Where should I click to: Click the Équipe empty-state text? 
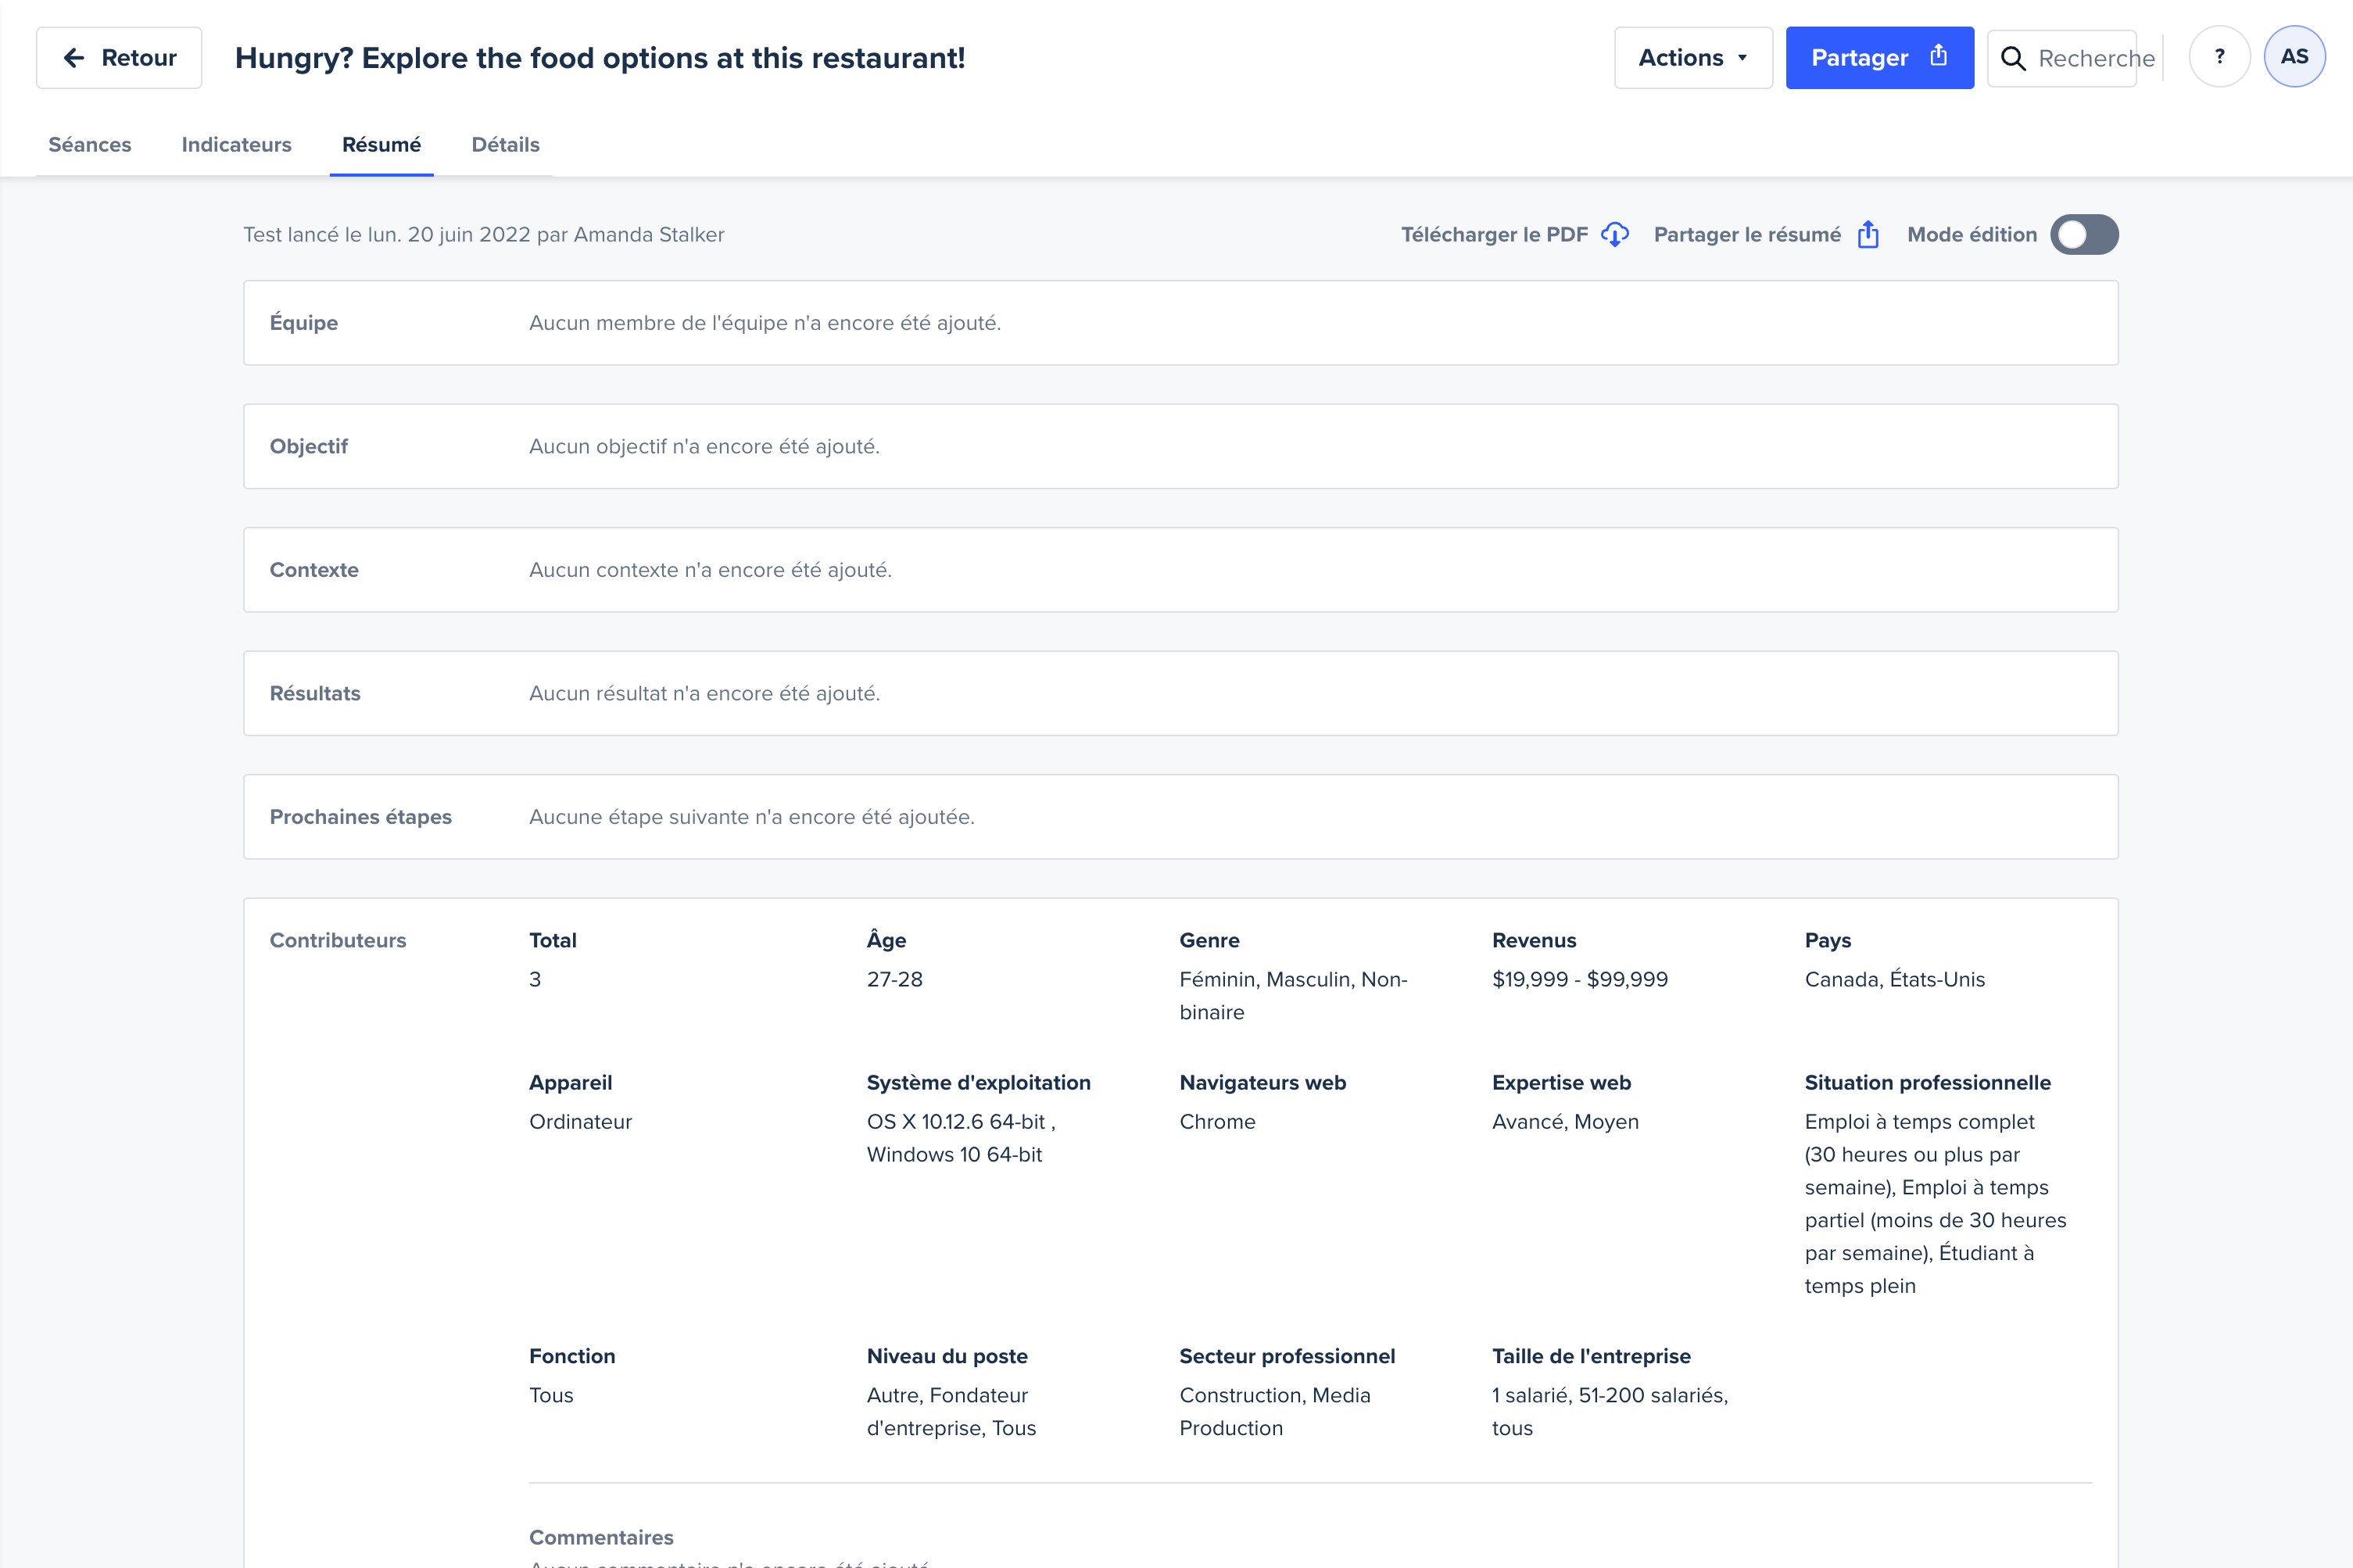tap(765, 323)
